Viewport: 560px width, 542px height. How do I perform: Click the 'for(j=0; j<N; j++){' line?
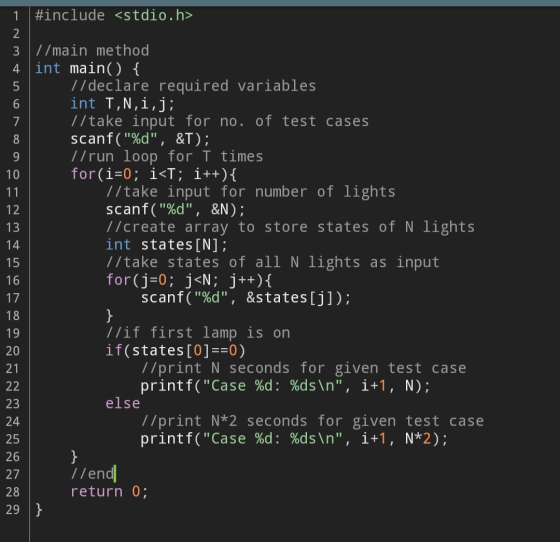[x=189, y=280]
